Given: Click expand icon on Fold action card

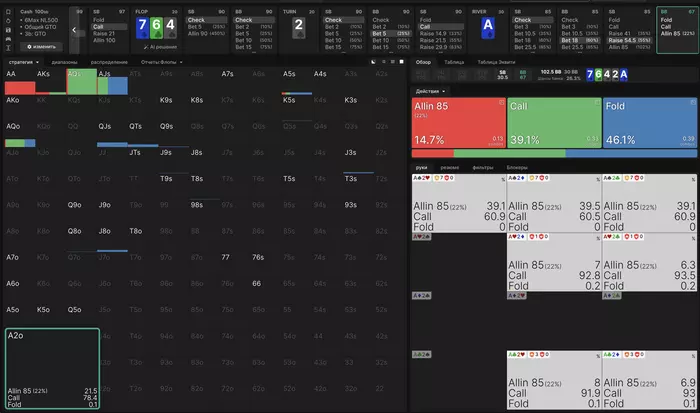Looking at the screenshot, I should [x=693, y=103].
